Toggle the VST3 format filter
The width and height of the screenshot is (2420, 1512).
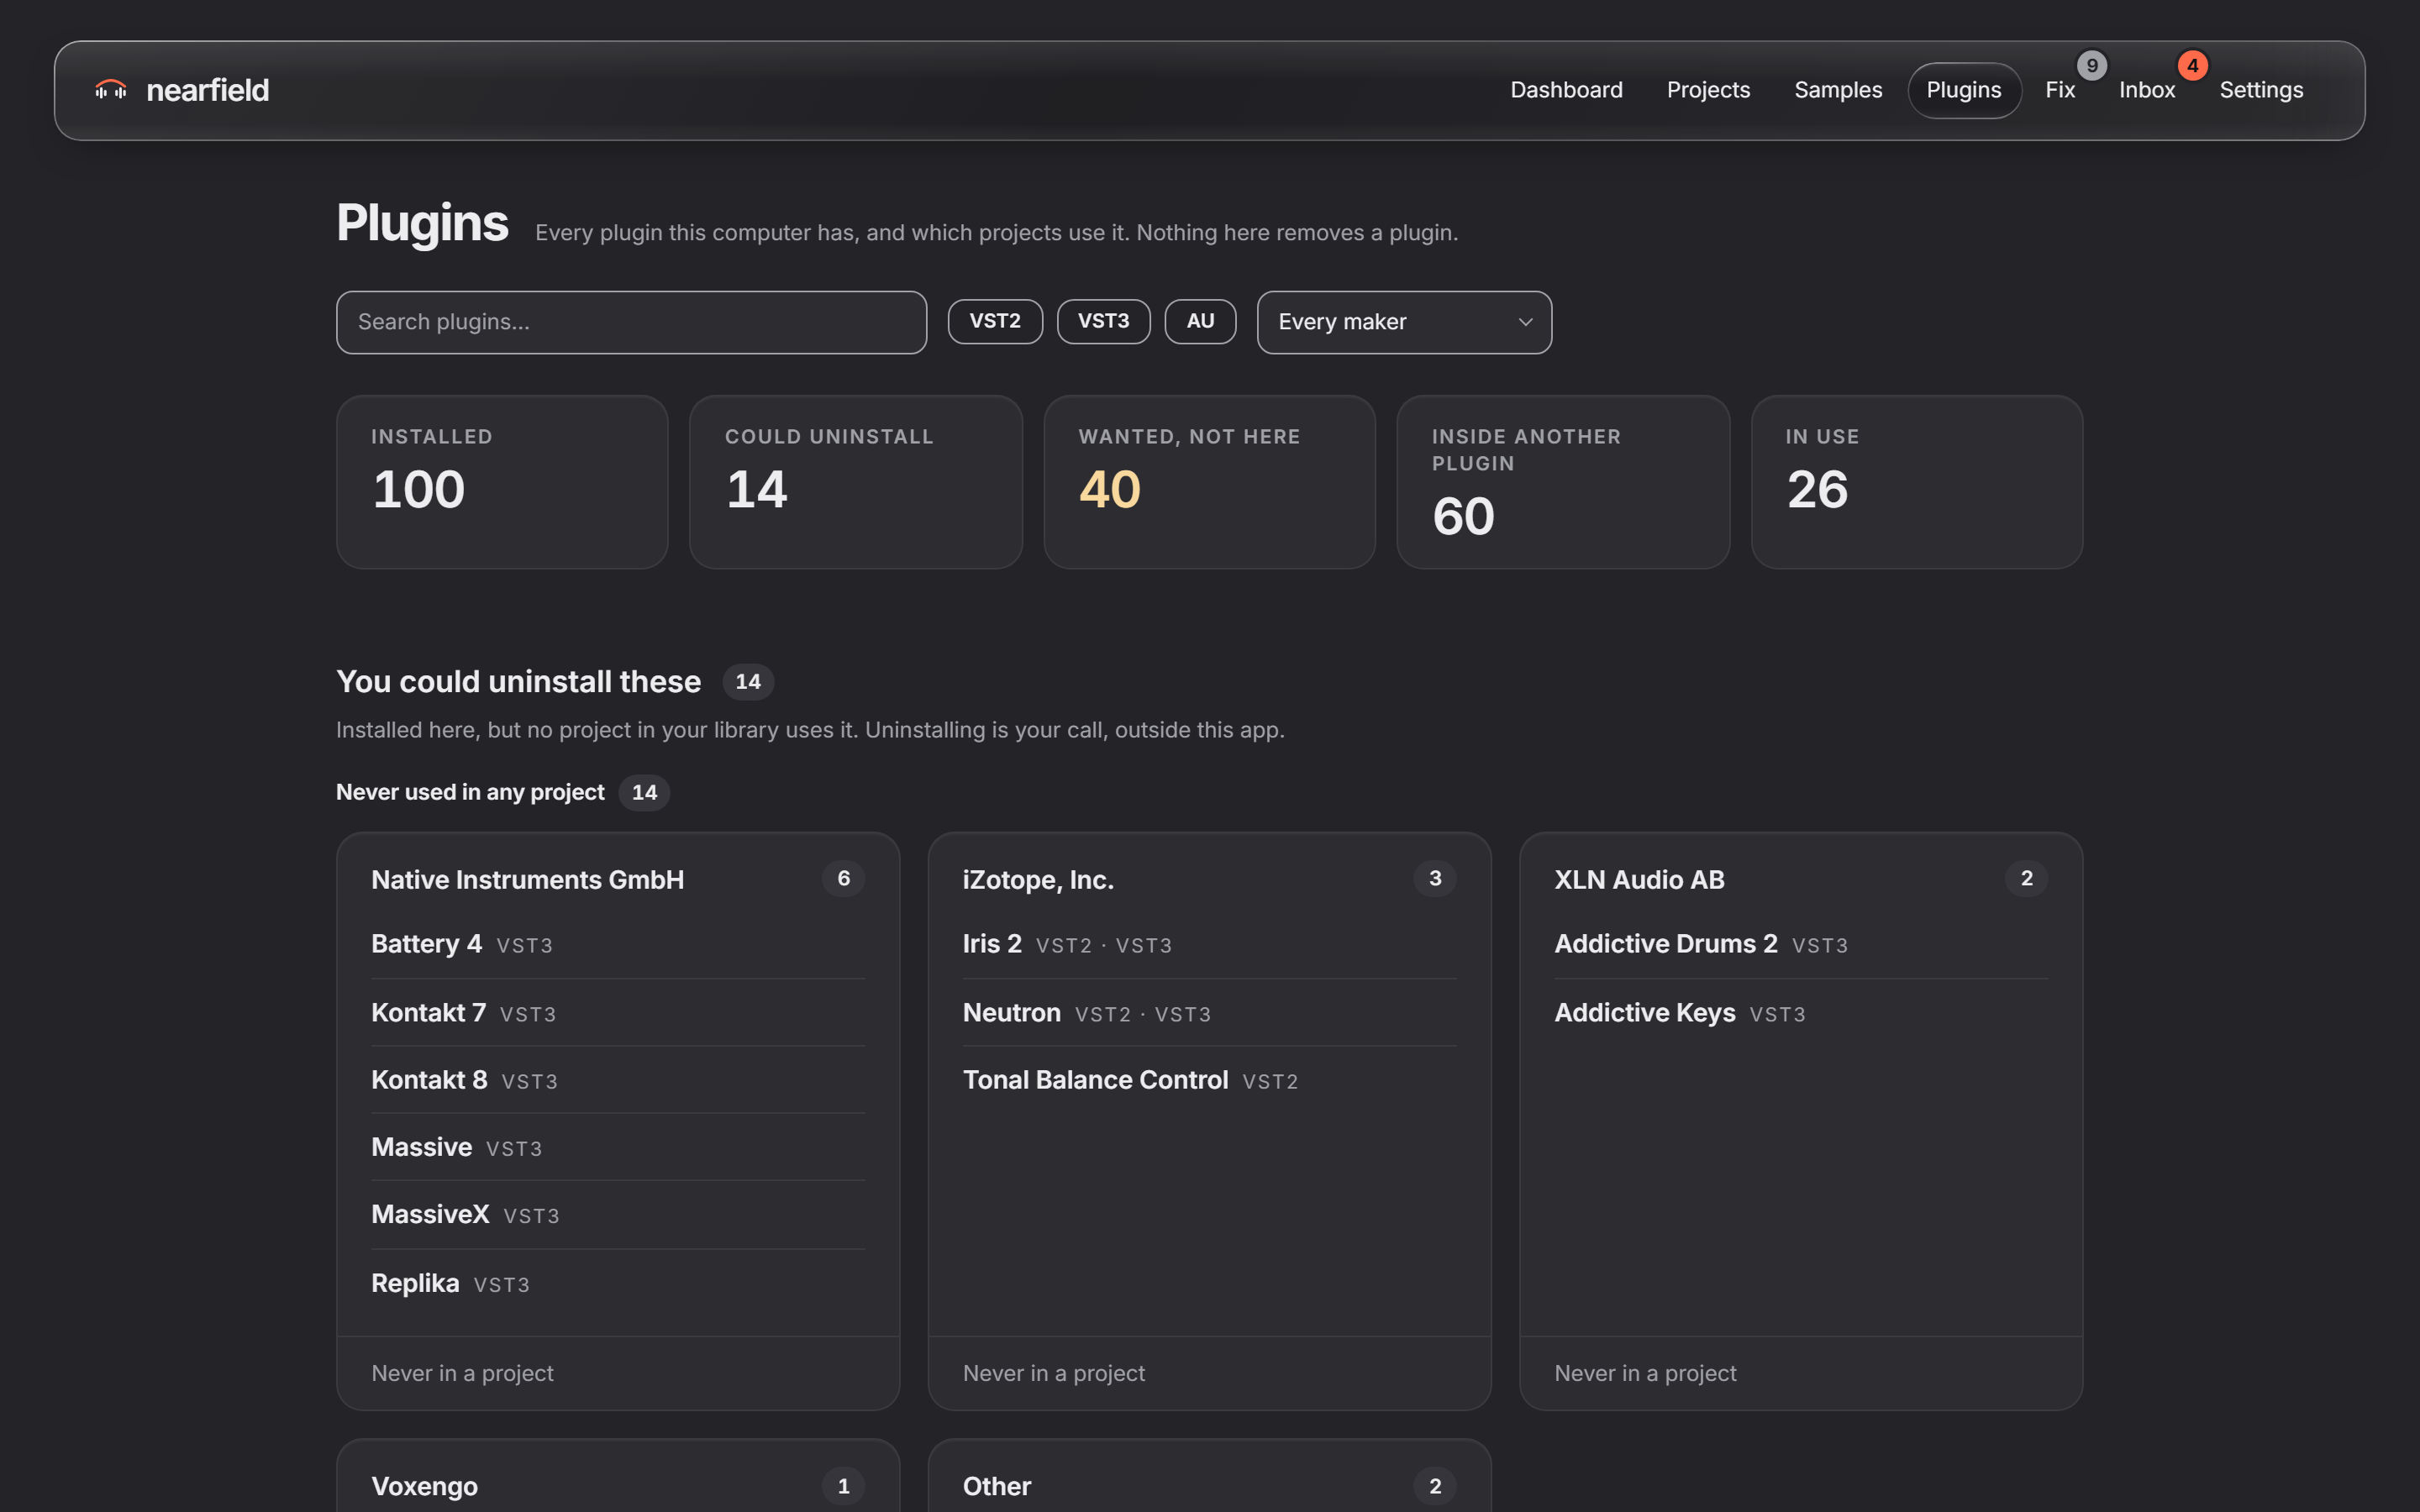coord(1103,321)
